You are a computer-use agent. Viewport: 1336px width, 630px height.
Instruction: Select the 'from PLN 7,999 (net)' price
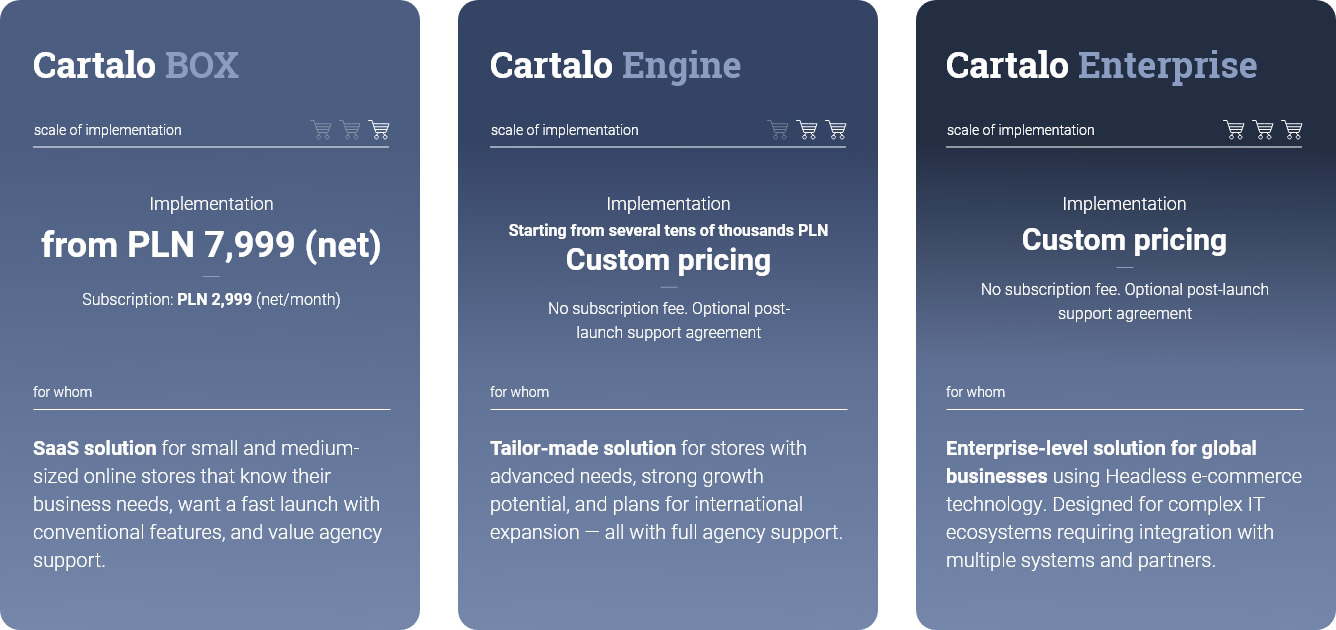pyautogui.click(x=211, y=245)
